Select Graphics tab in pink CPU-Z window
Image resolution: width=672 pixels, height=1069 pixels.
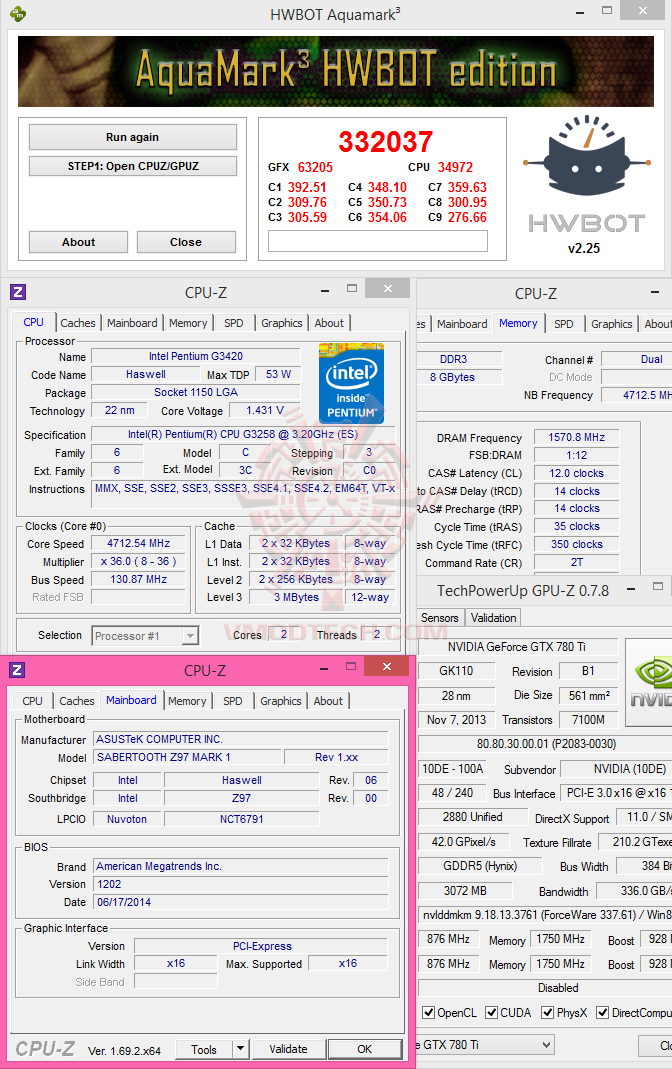(x=280, y=701)
